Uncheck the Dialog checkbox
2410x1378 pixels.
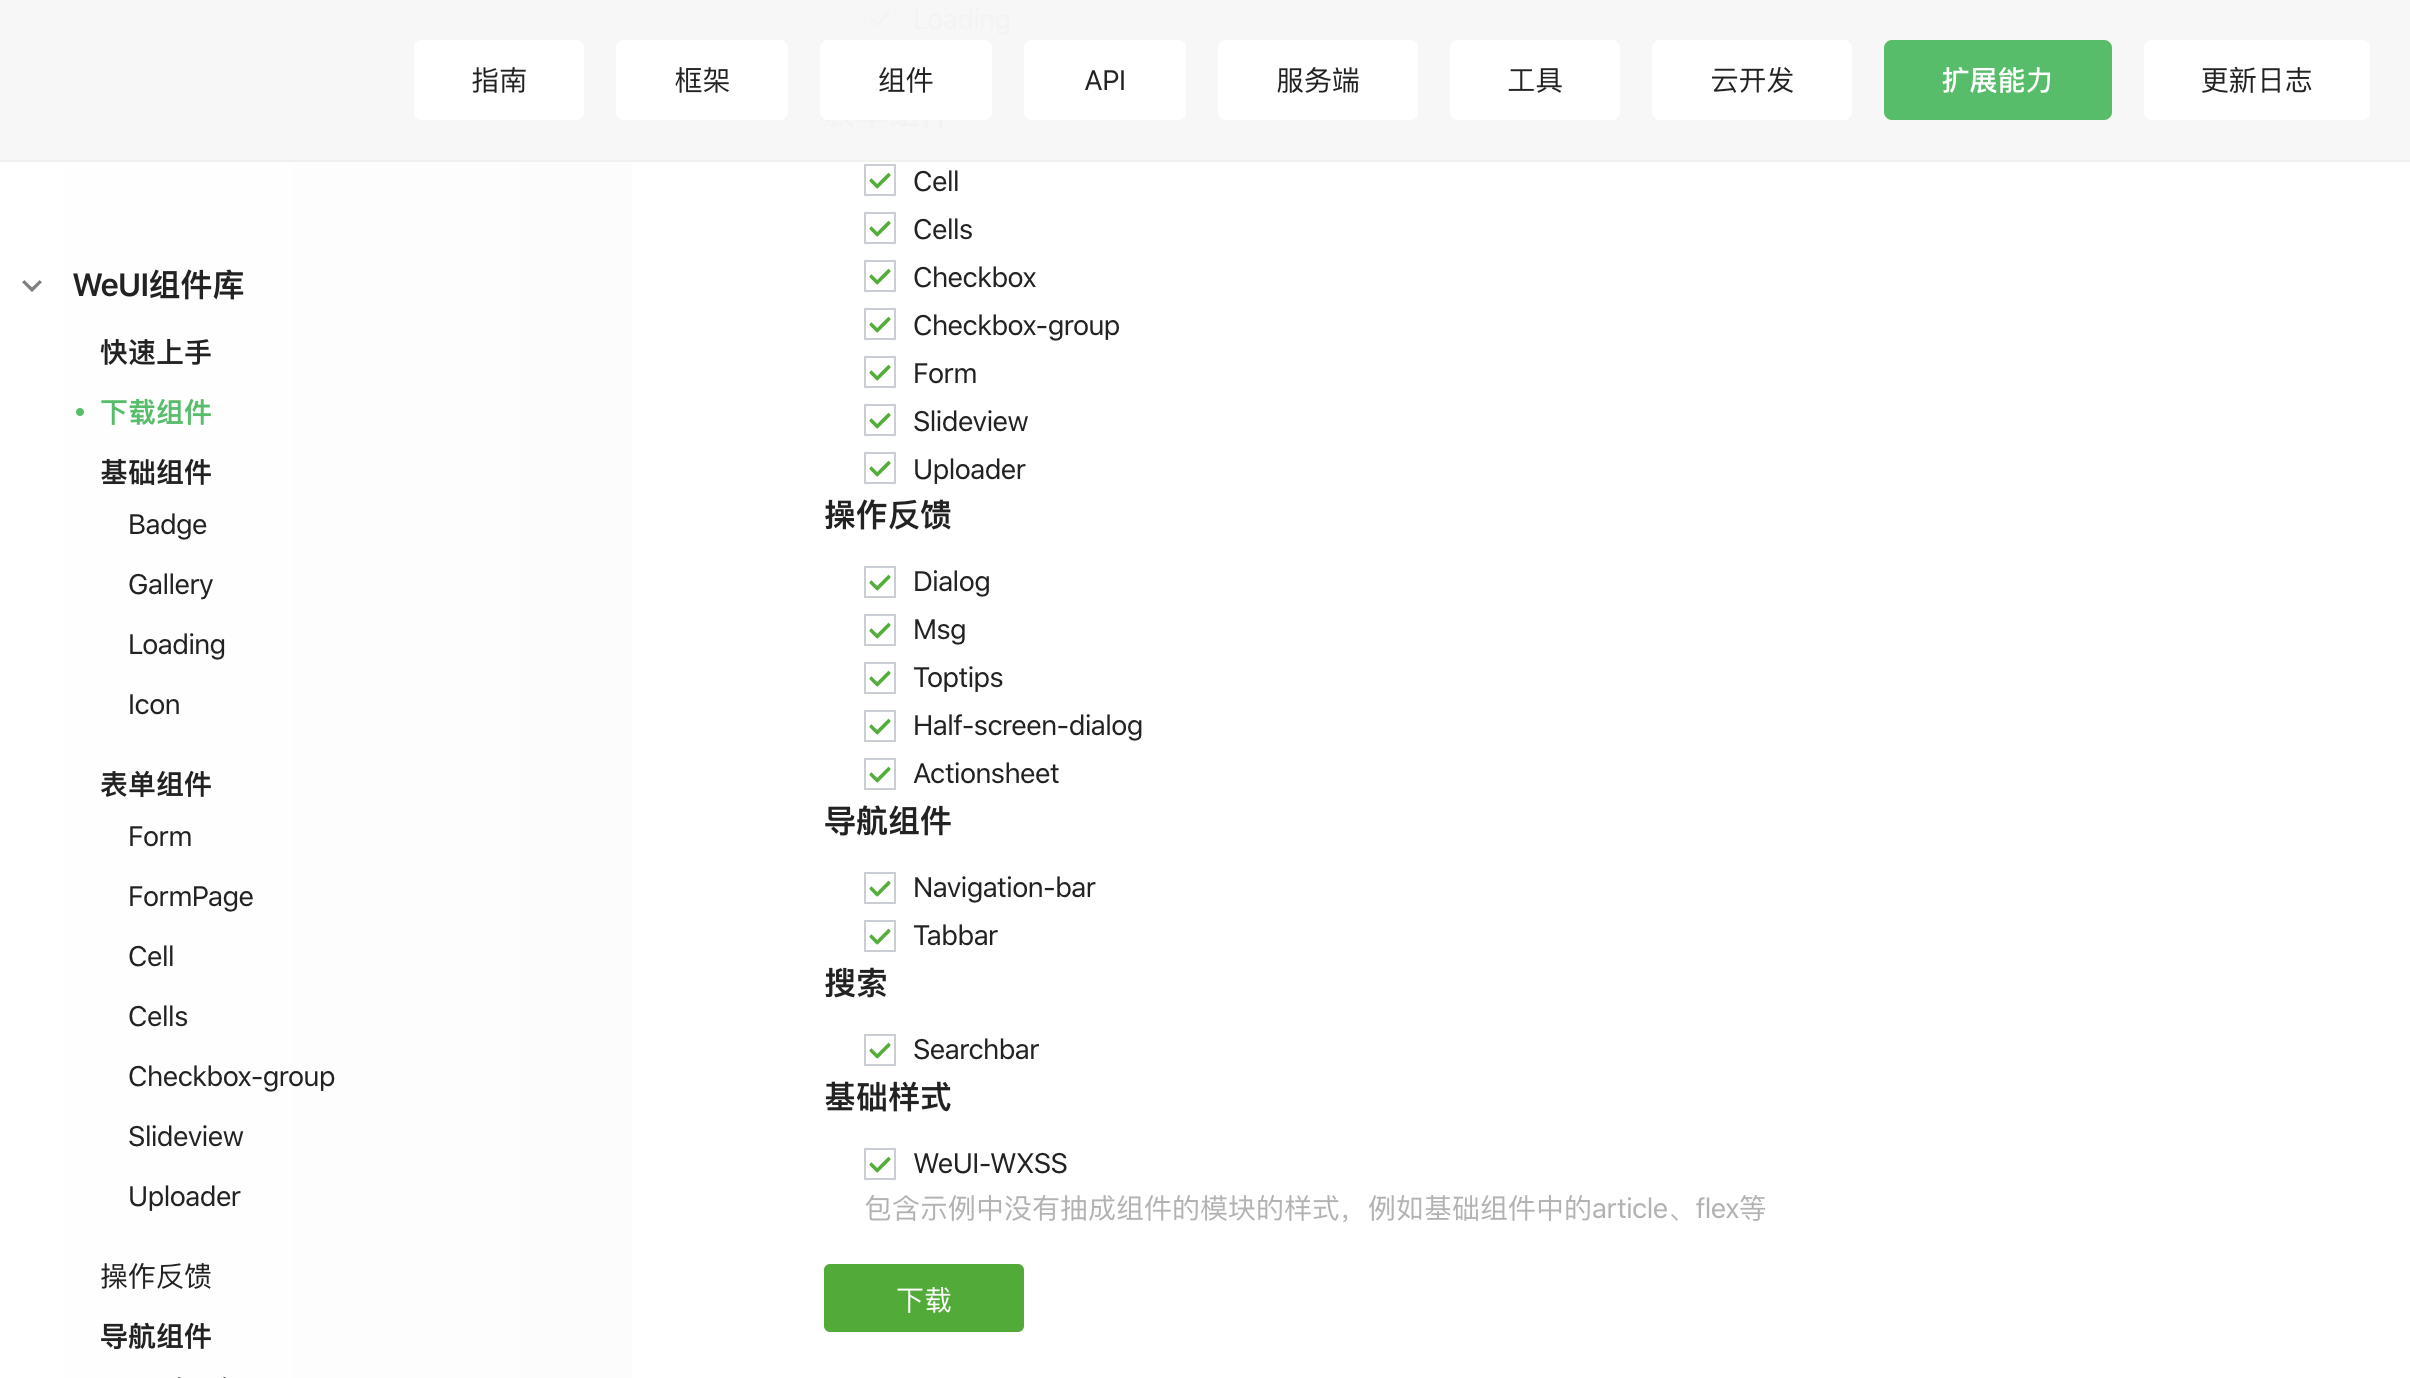879,581
